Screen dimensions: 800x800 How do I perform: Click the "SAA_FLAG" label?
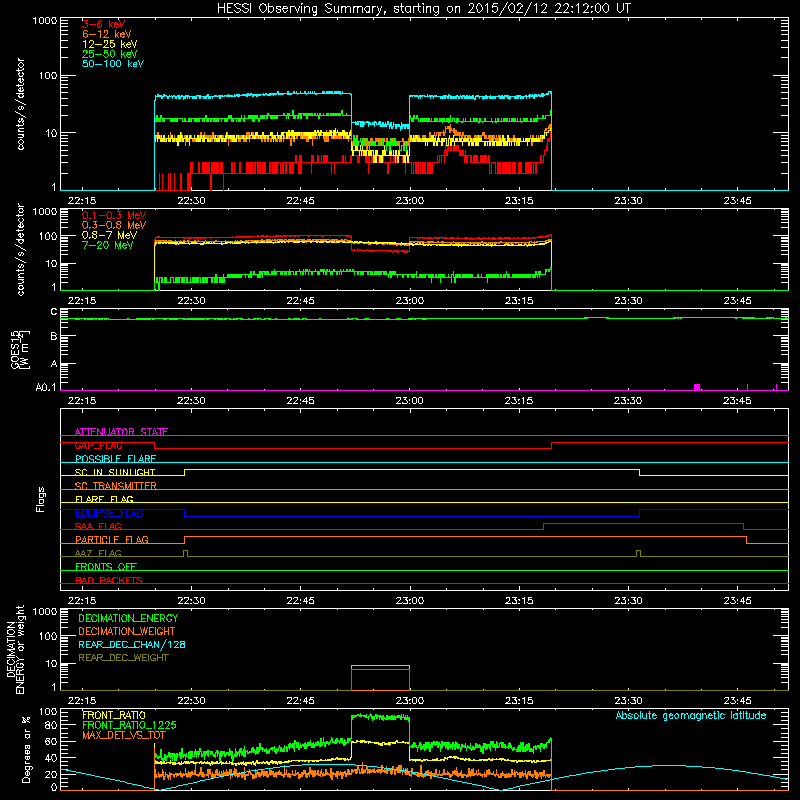[x=98, y=526]
